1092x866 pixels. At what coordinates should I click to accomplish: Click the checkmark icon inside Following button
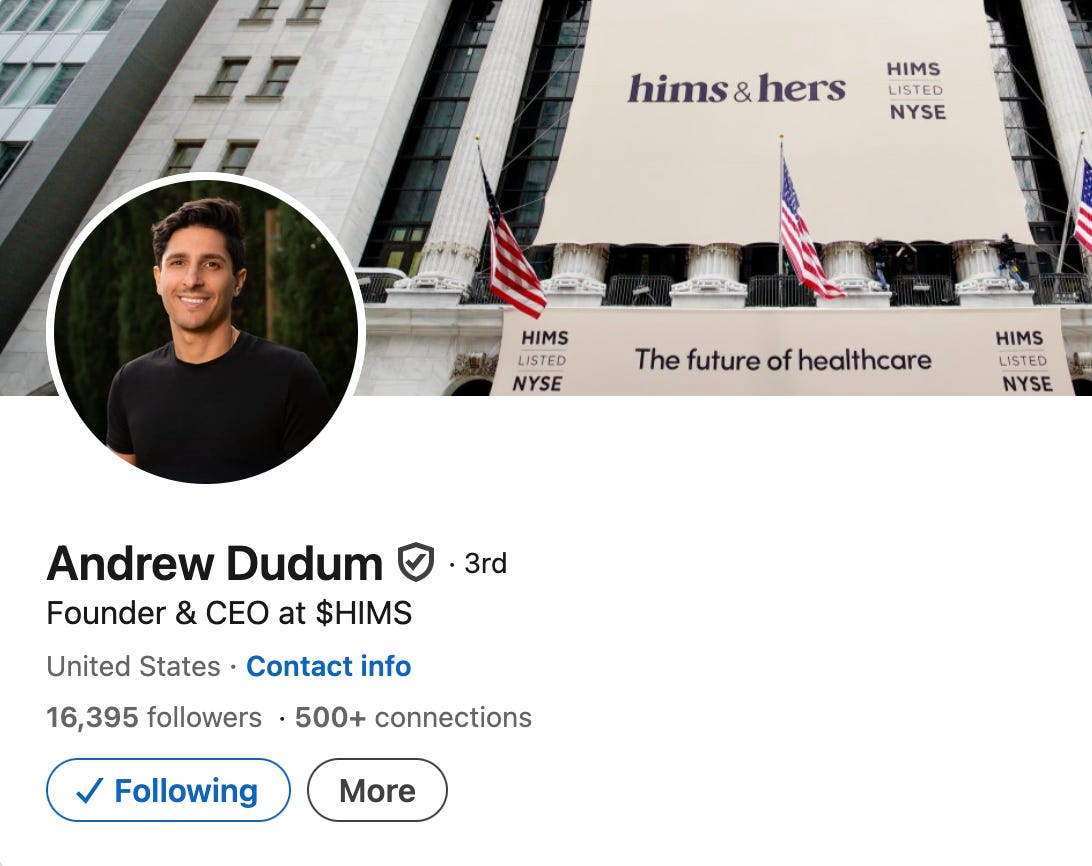point(89,791)
